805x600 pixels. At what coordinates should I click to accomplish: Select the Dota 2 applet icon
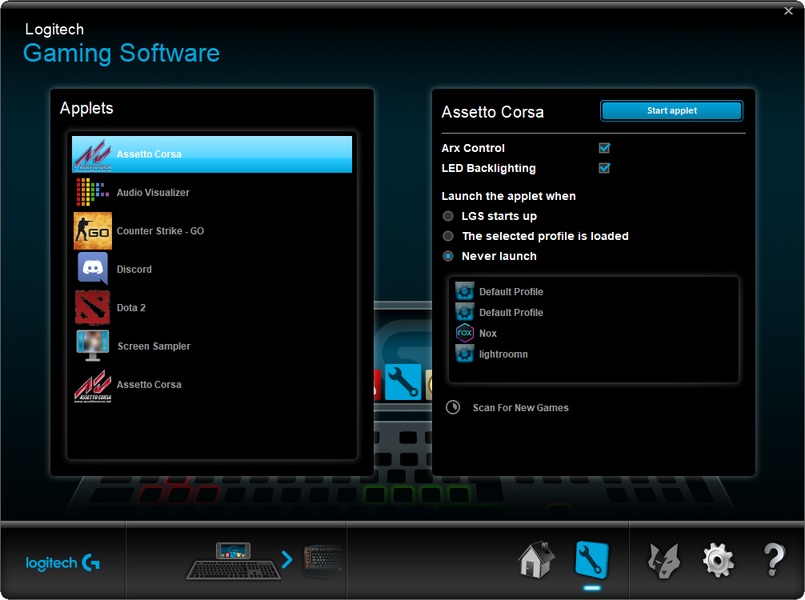point(93,308)
